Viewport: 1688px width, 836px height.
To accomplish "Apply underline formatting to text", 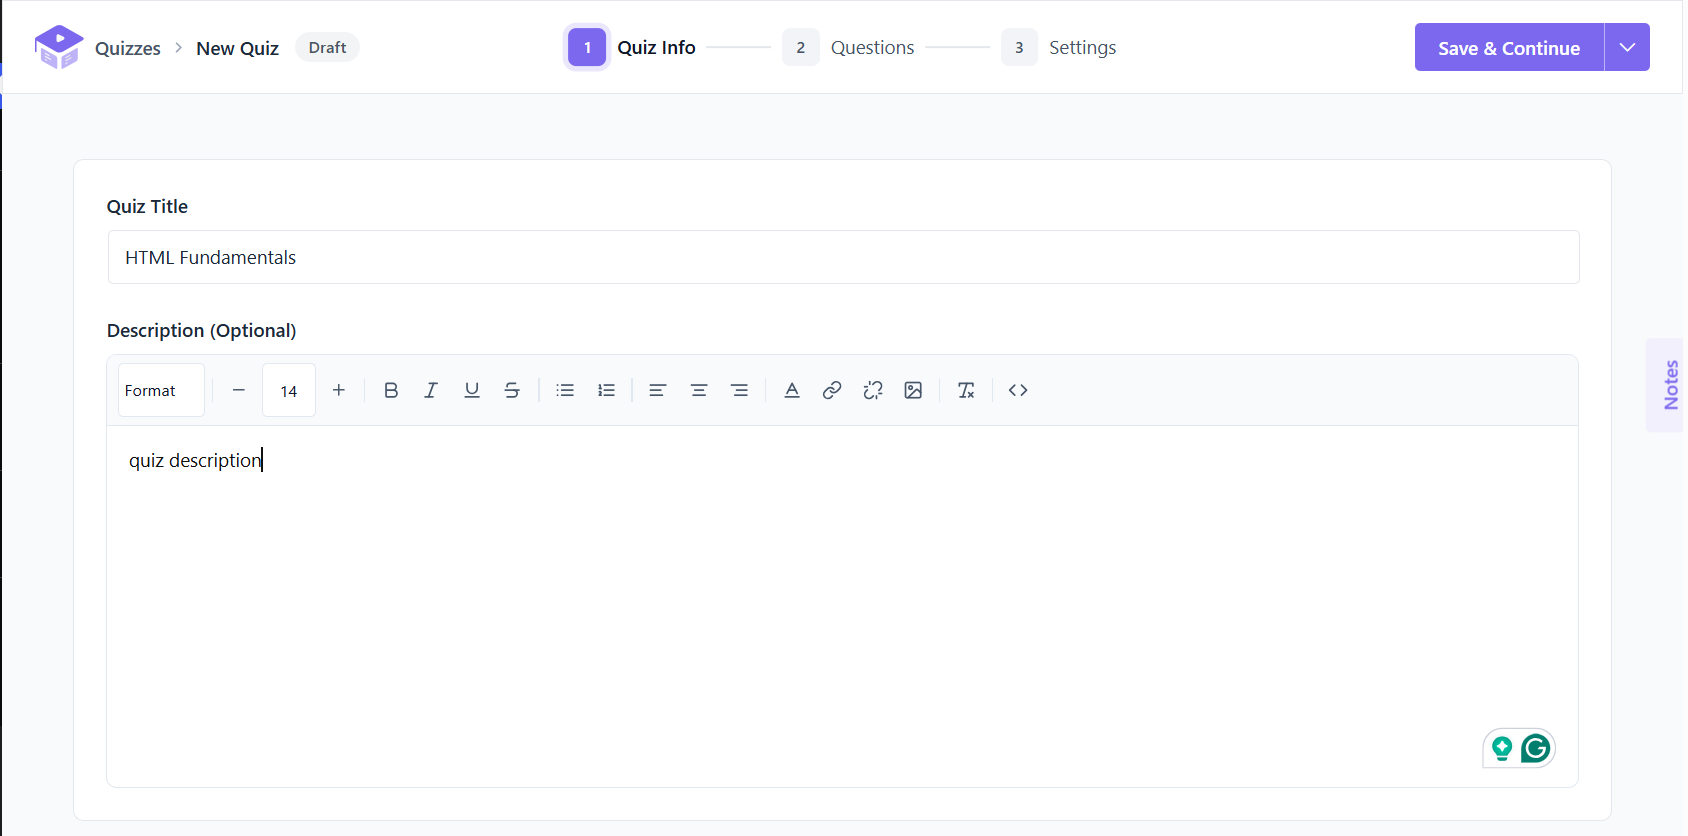I will (472, 390).
